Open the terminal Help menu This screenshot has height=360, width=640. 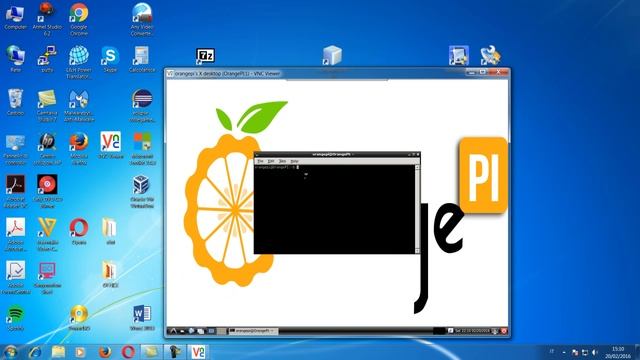click(x=294, y=161)
